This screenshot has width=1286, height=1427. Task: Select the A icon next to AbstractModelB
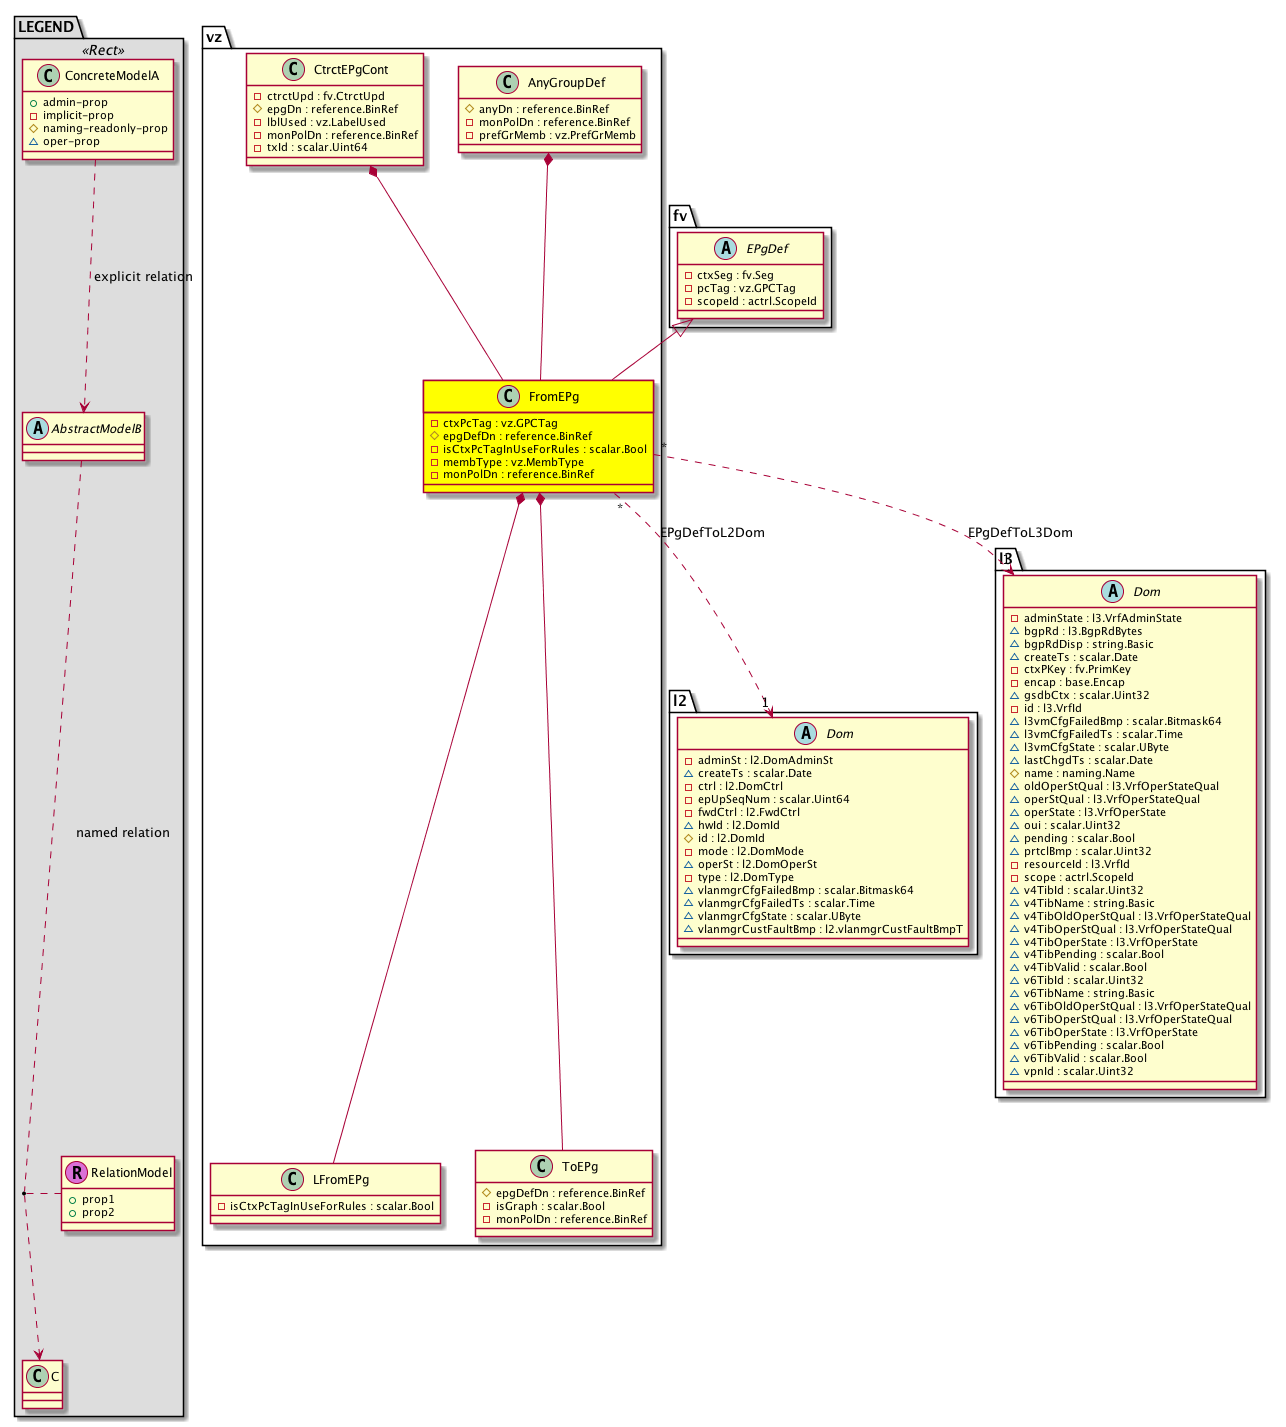coord(38,428)
